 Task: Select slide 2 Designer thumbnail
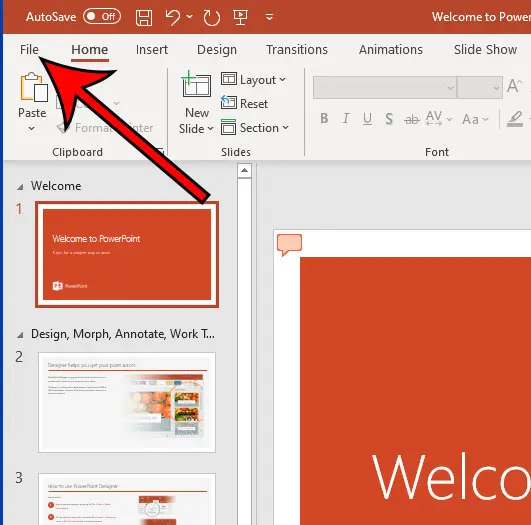tap(127, 402)
